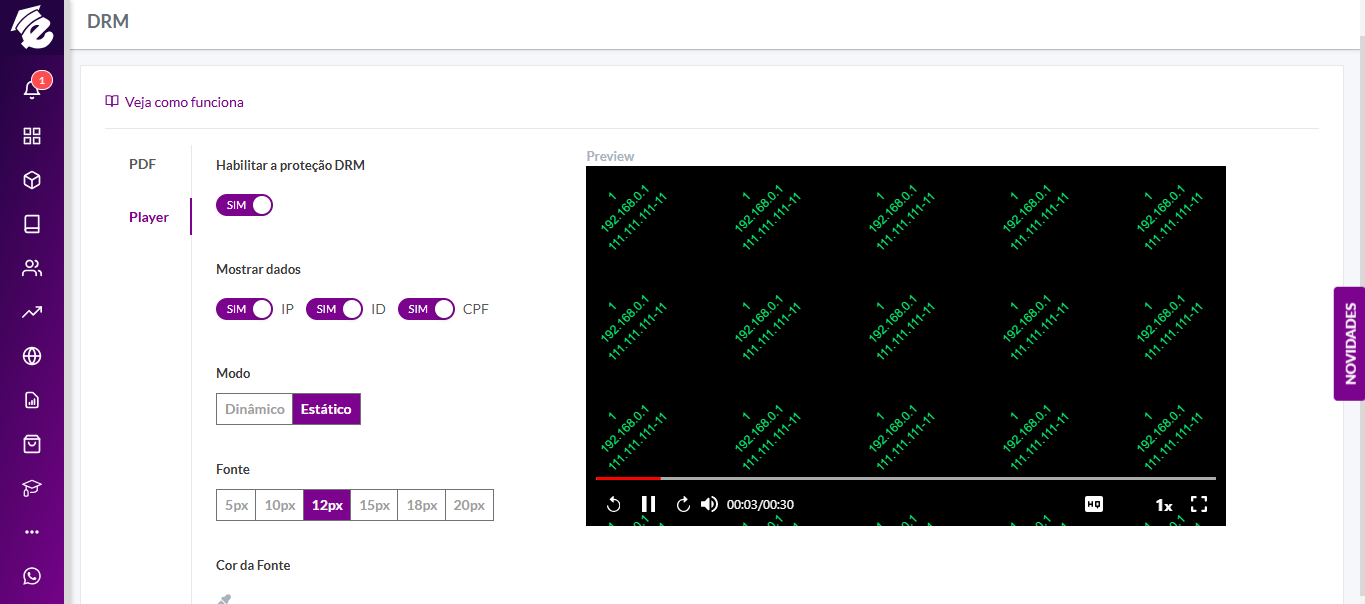The width and height of the screenshot is (1365, 604).
Task: Open the trending analytics icon
Action: [32, 312]
